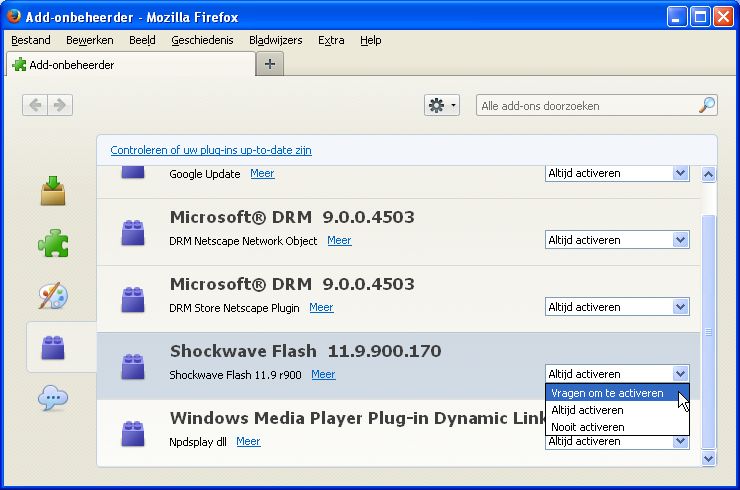Open the Extensions puzzle piece category
Screen dimensions: 740x490
pos(53,242)
